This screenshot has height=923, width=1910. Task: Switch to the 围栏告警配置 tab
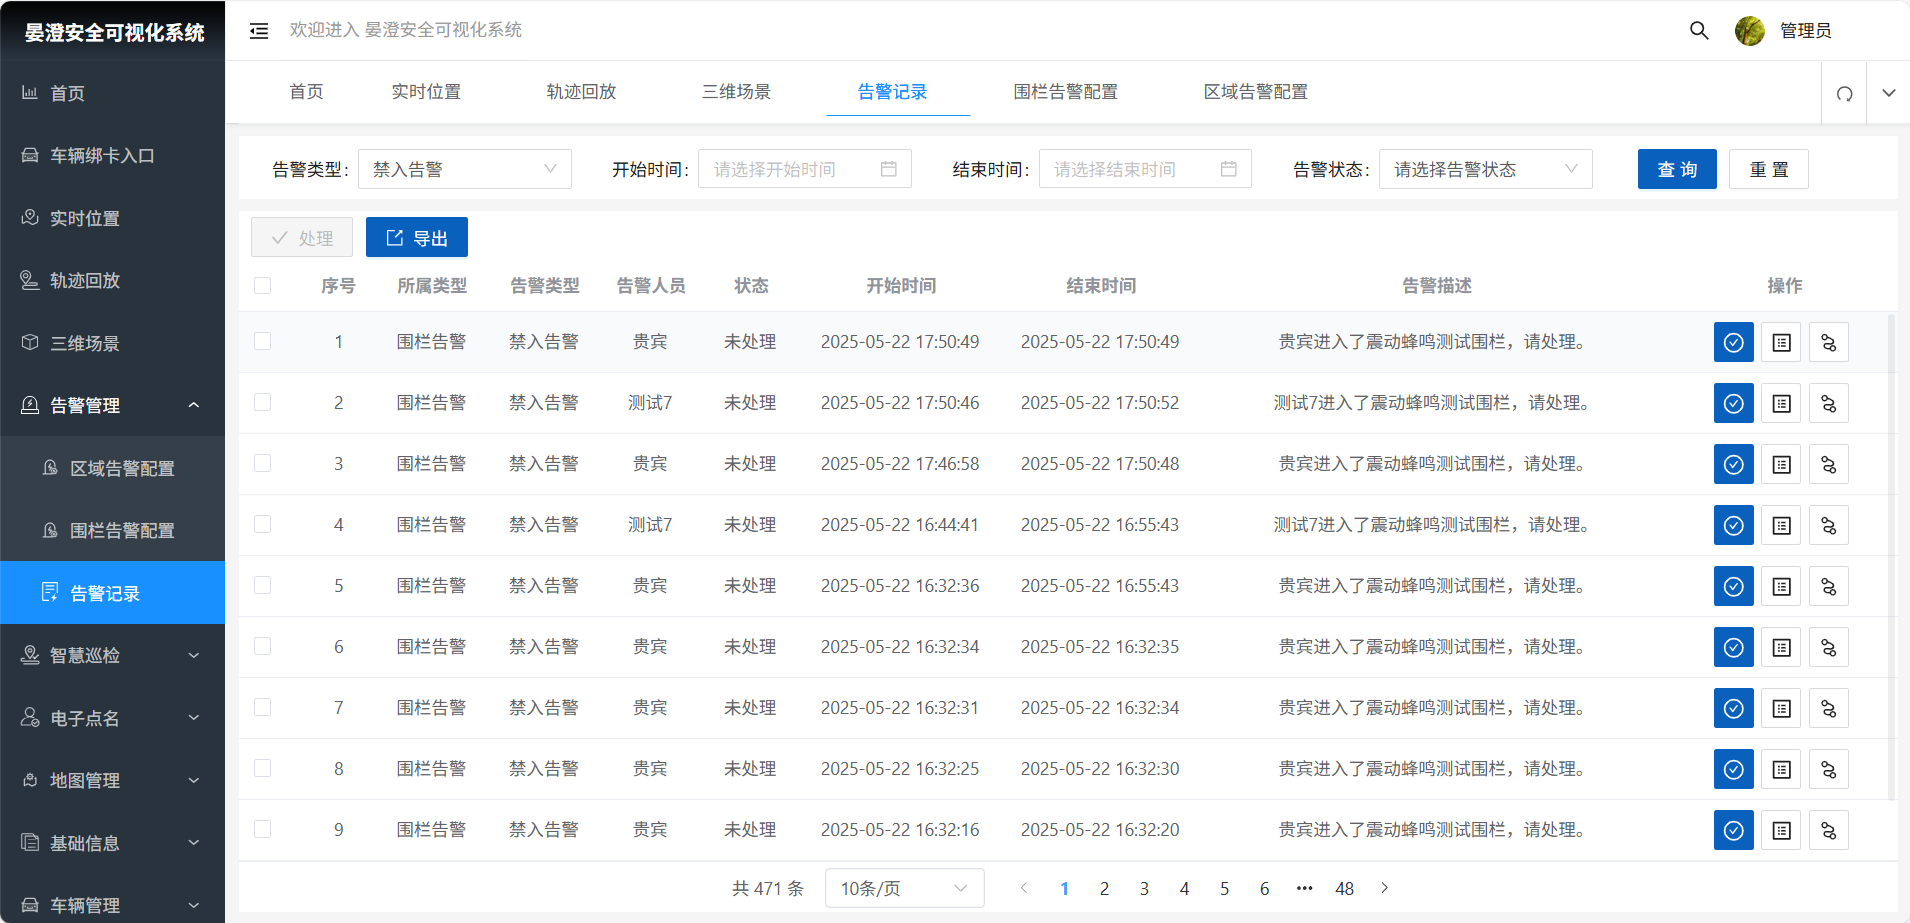click(1065, 92)
